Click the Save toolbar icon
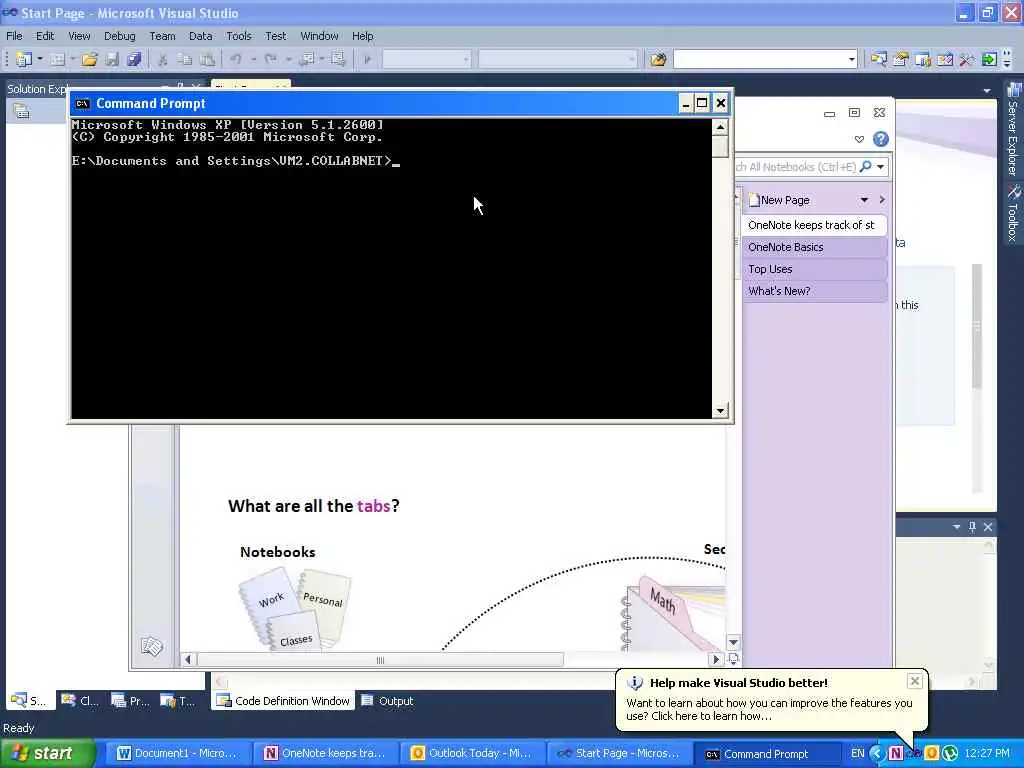 point(112,59)
